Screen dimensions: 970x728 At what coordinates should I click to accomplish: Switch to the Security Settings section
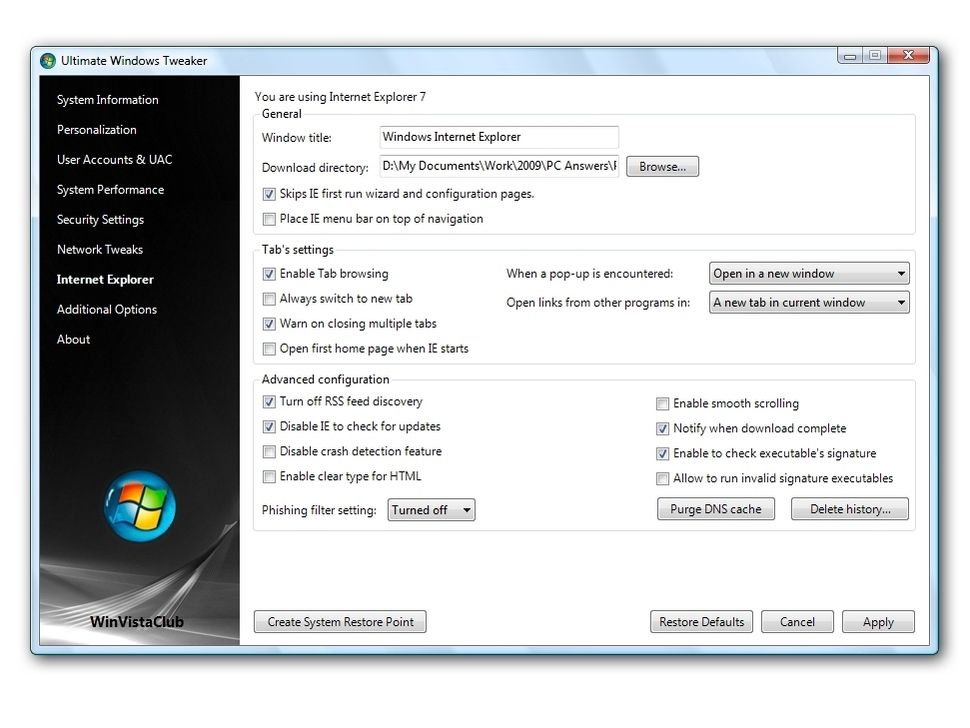click(100, 219)
